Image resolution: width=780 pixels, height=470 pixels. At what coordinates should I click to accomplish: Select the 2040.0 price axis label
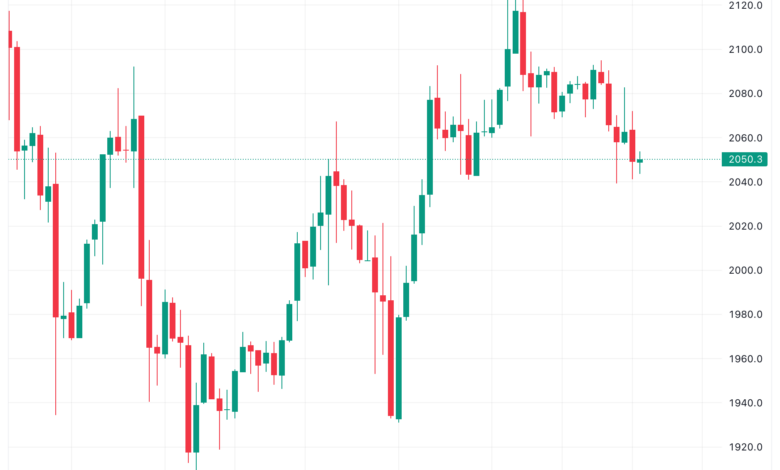pyautogui.click(x=745, y=182)
